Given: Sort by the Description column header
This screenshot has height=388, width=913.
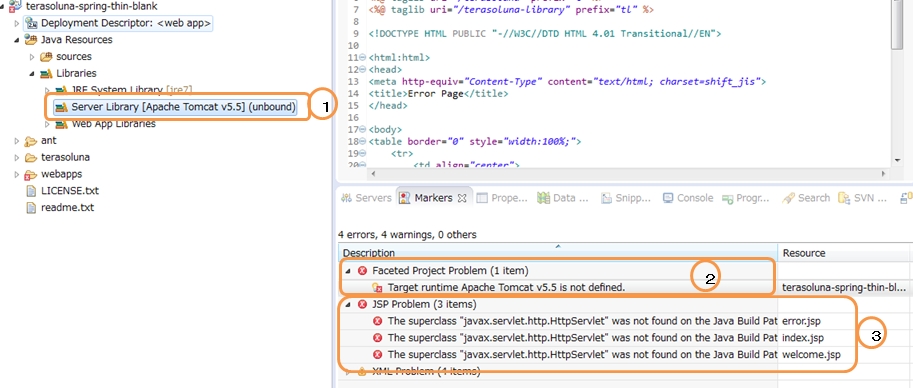Looking at the screenshot, I should 558,253.
